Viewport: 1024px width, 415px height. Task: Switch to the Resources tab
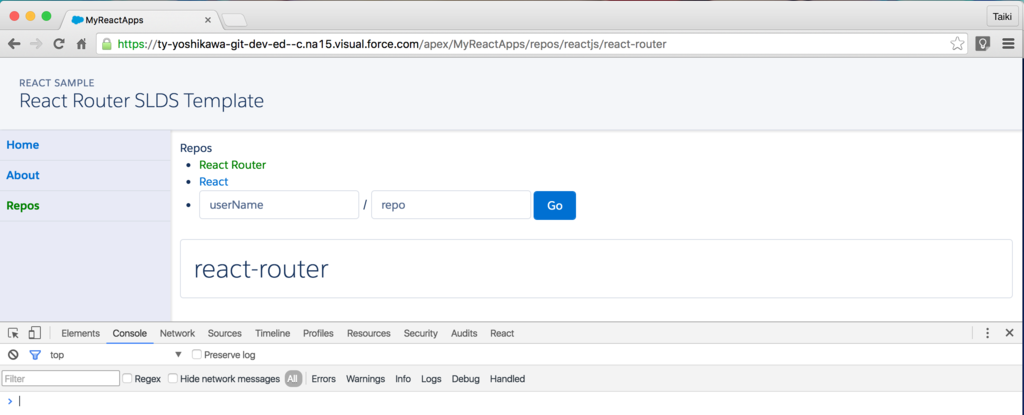pyautogui.click(x=368, y=333)
